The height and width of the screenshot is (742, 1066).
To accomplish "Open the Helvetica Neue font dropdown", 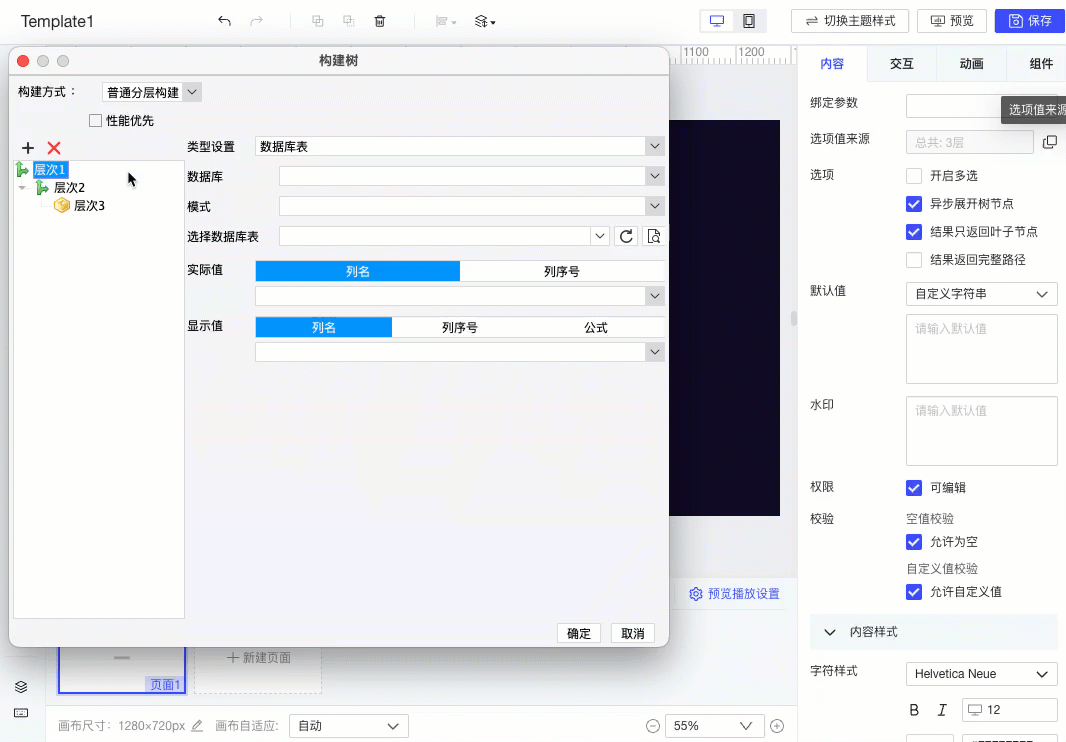I will [x=981, y=674].
